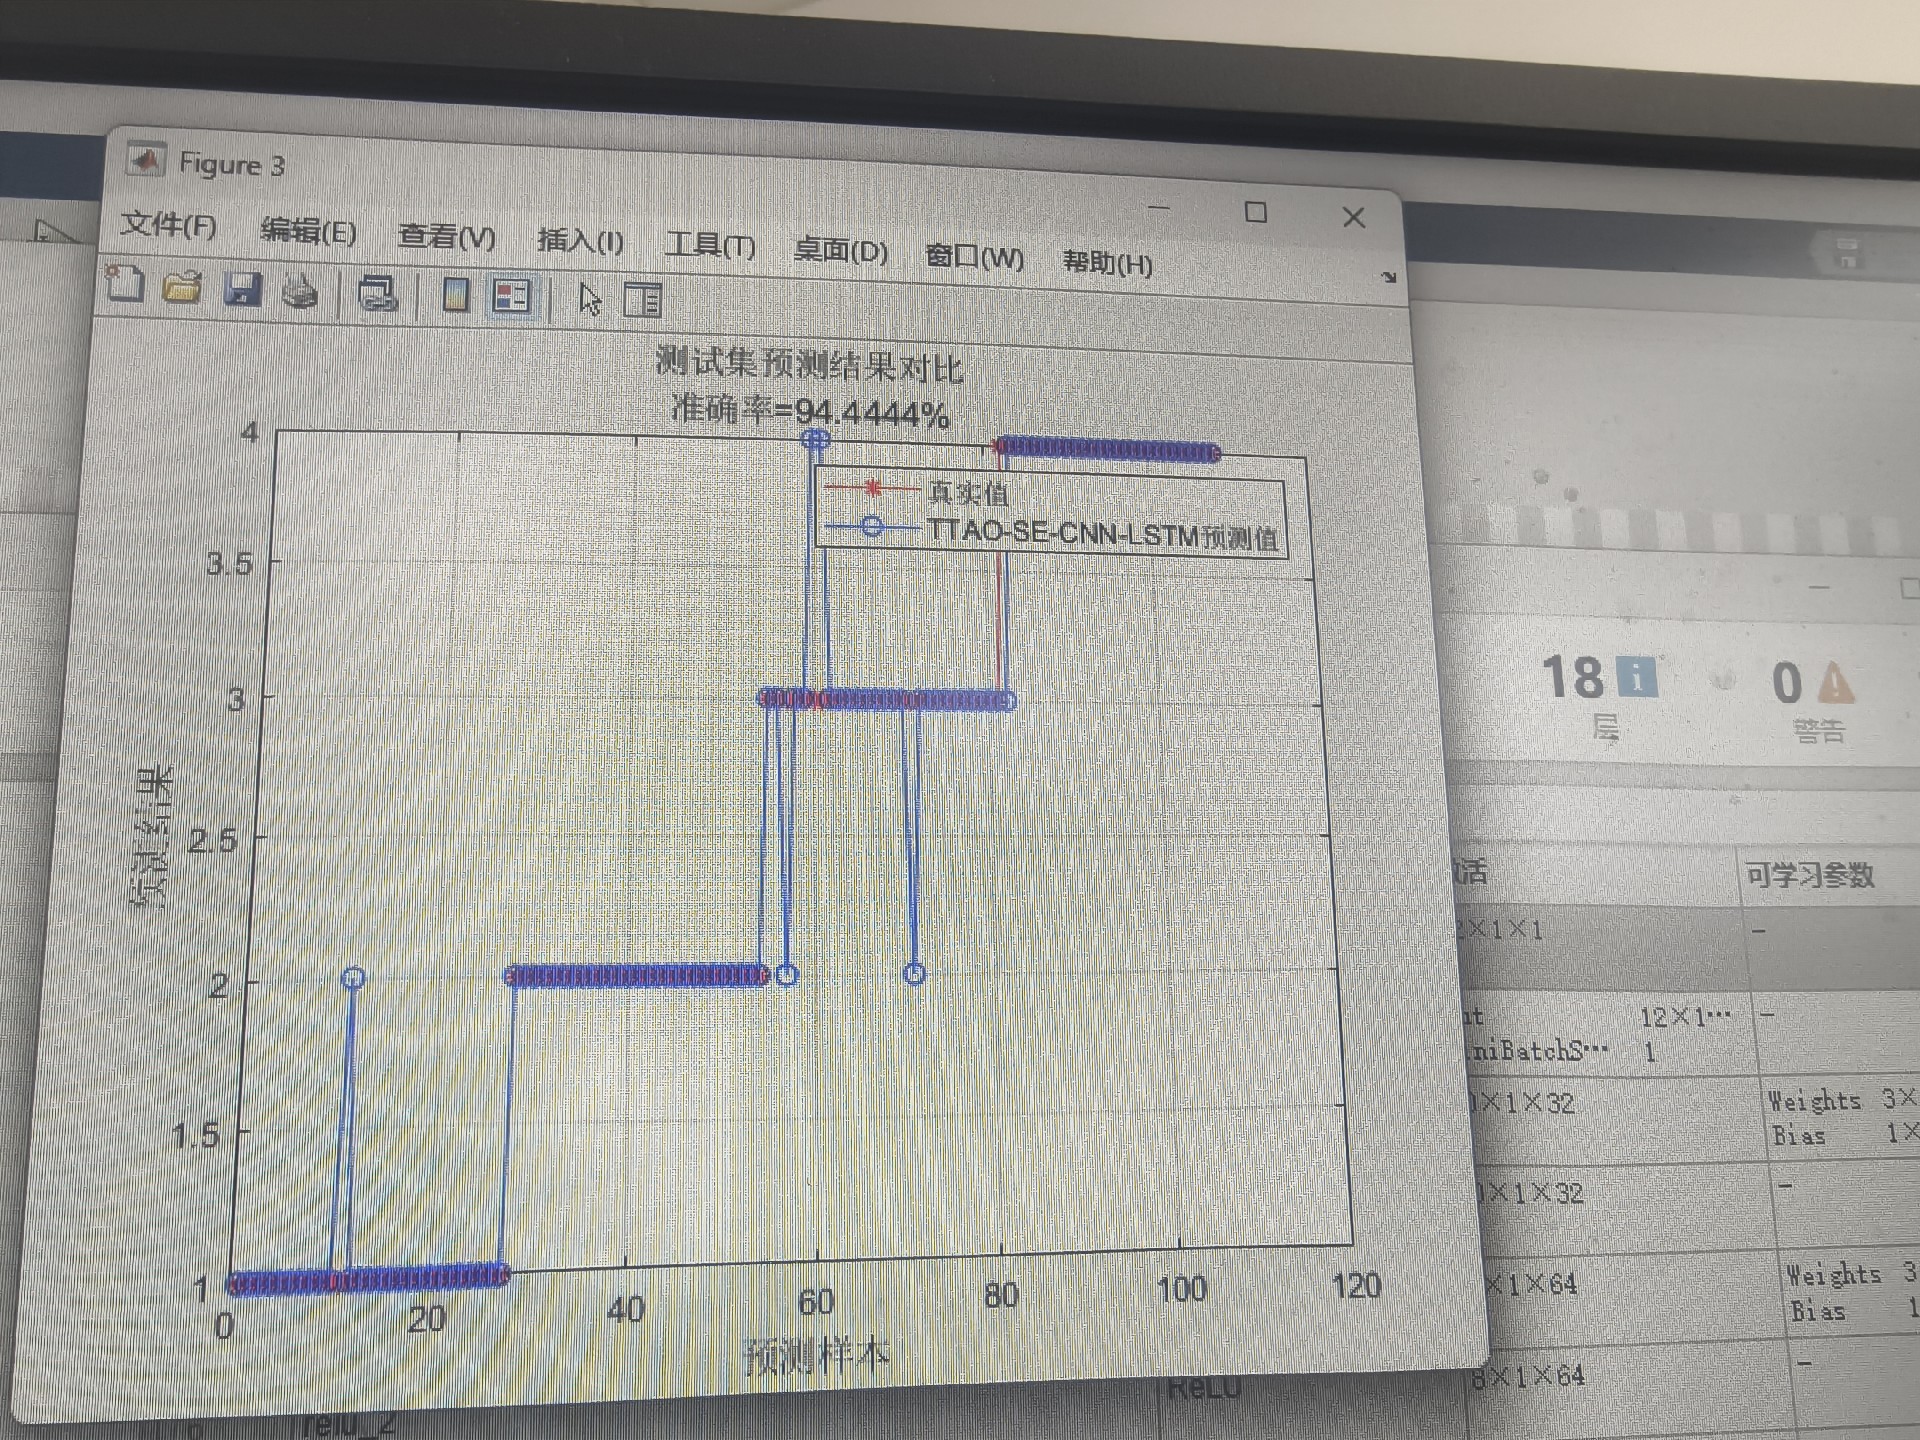Click the Open File folder icon
Image resolution: width=1920 pixels, height=1440 pixels.
[x=183, y=287]
